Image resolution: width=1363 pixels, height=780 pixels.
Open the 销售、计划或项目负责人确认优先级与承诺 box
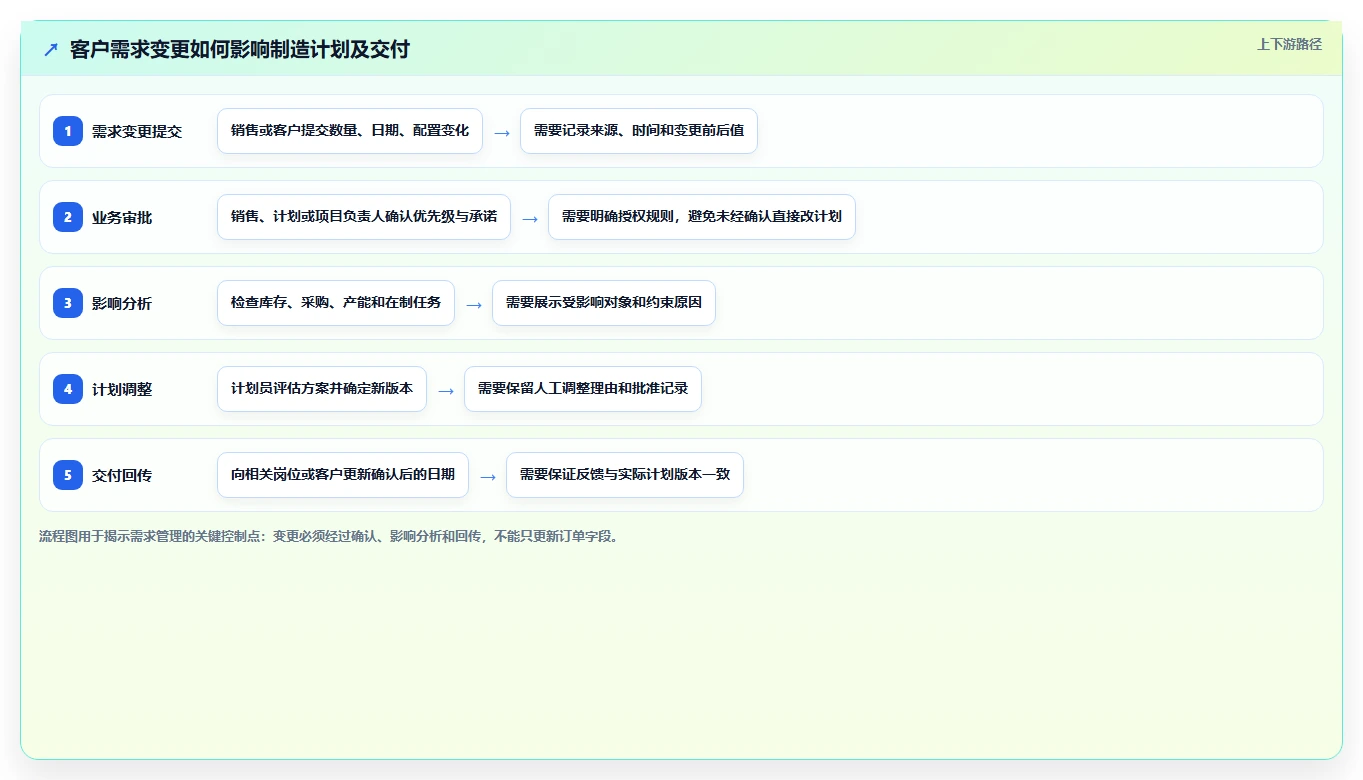(364, 217)
